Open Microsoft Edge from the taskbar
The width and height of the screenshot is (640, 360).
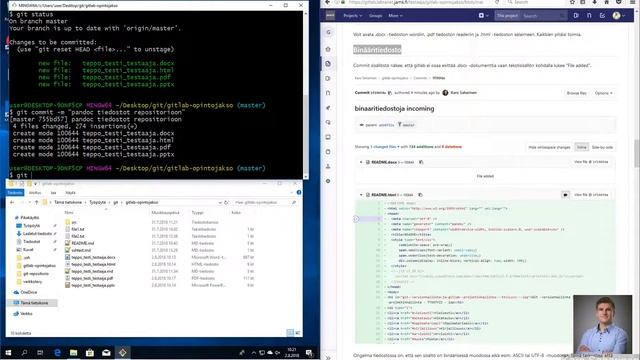[57, 353]
